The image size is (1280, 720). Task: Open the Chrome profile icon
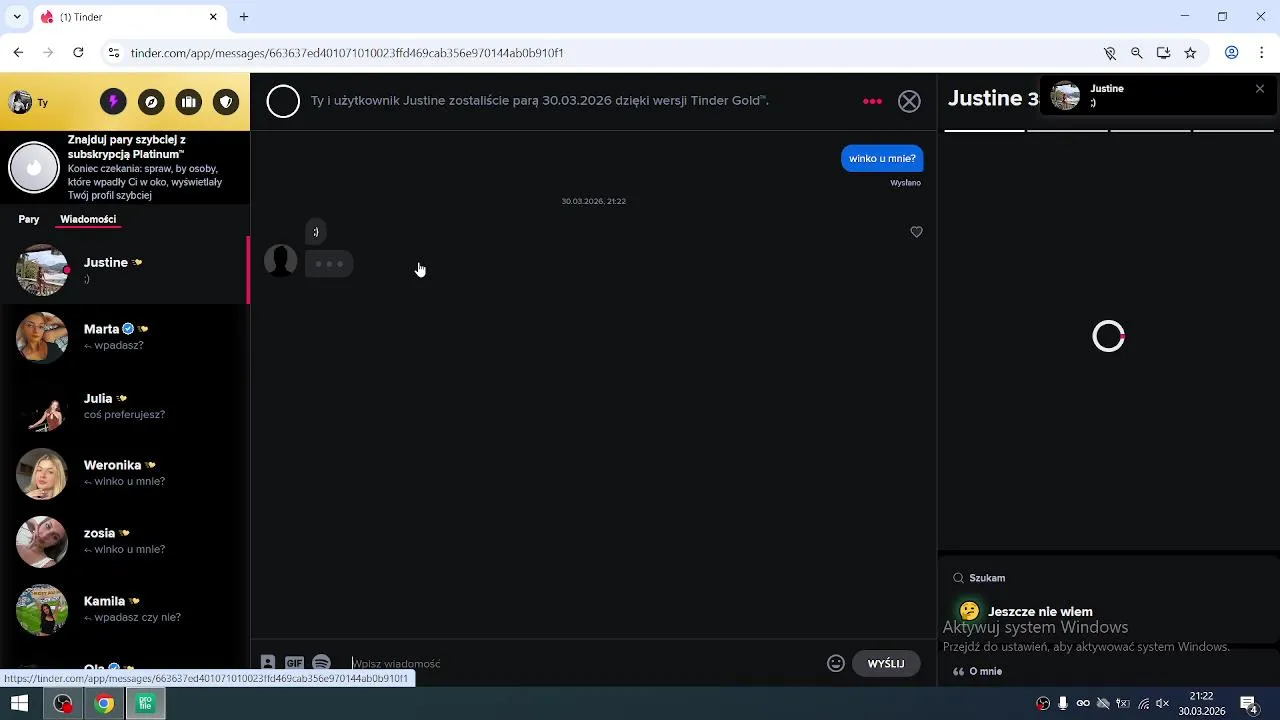[x=1232, y=53]
